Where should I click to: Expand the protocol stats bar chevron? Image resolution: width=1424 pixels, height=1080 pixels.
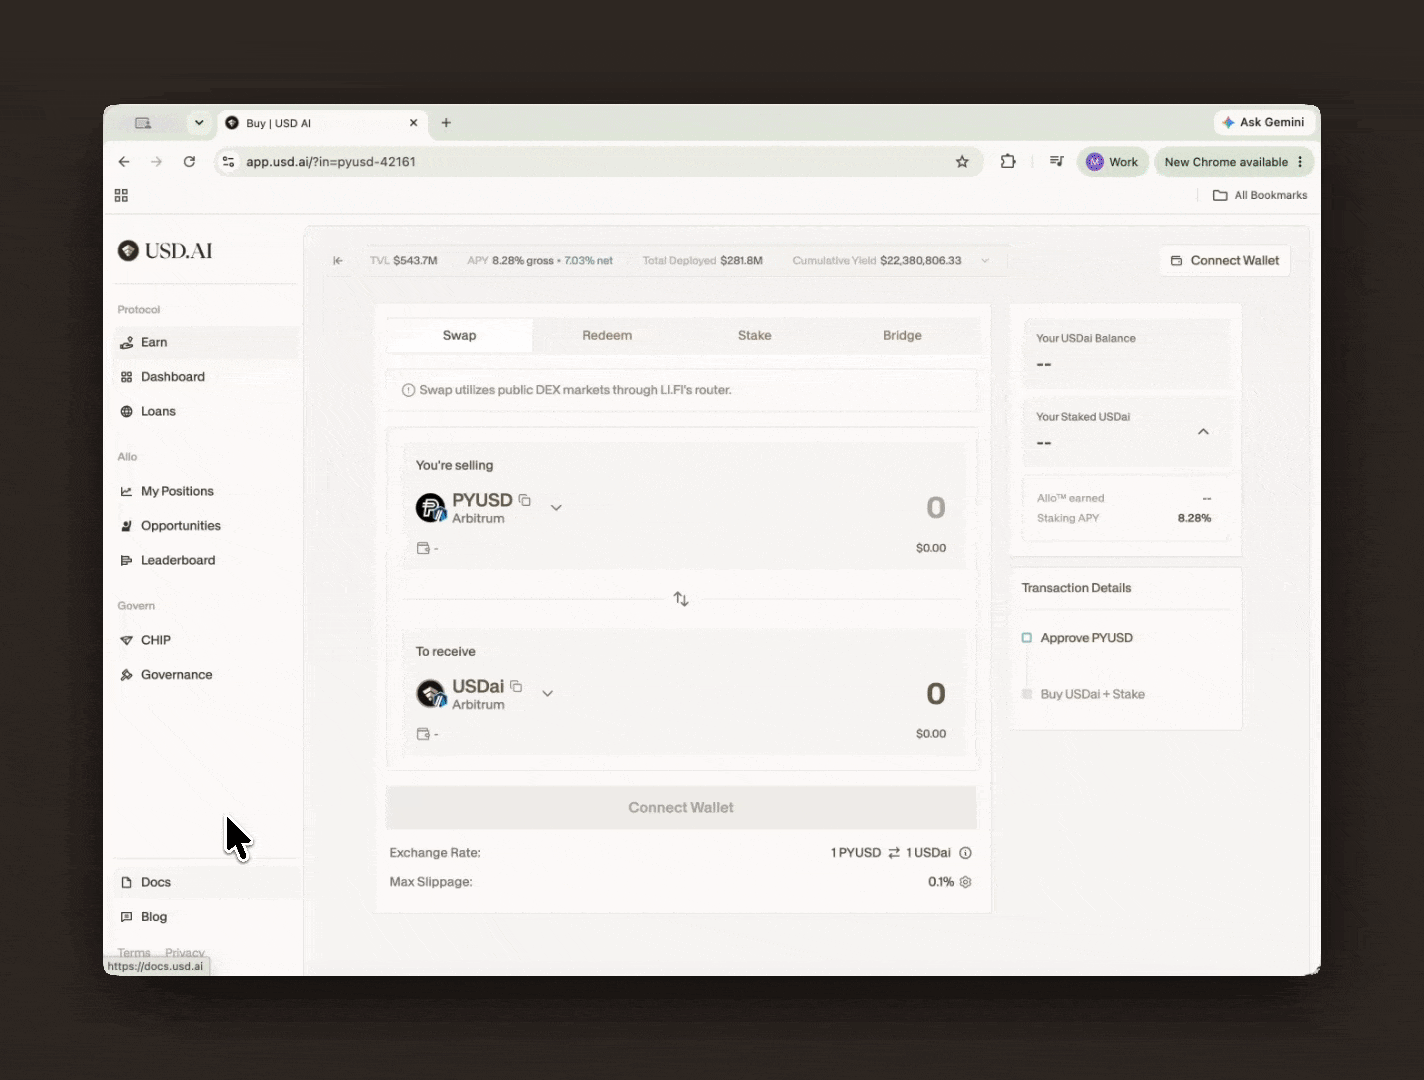(985, 261)
